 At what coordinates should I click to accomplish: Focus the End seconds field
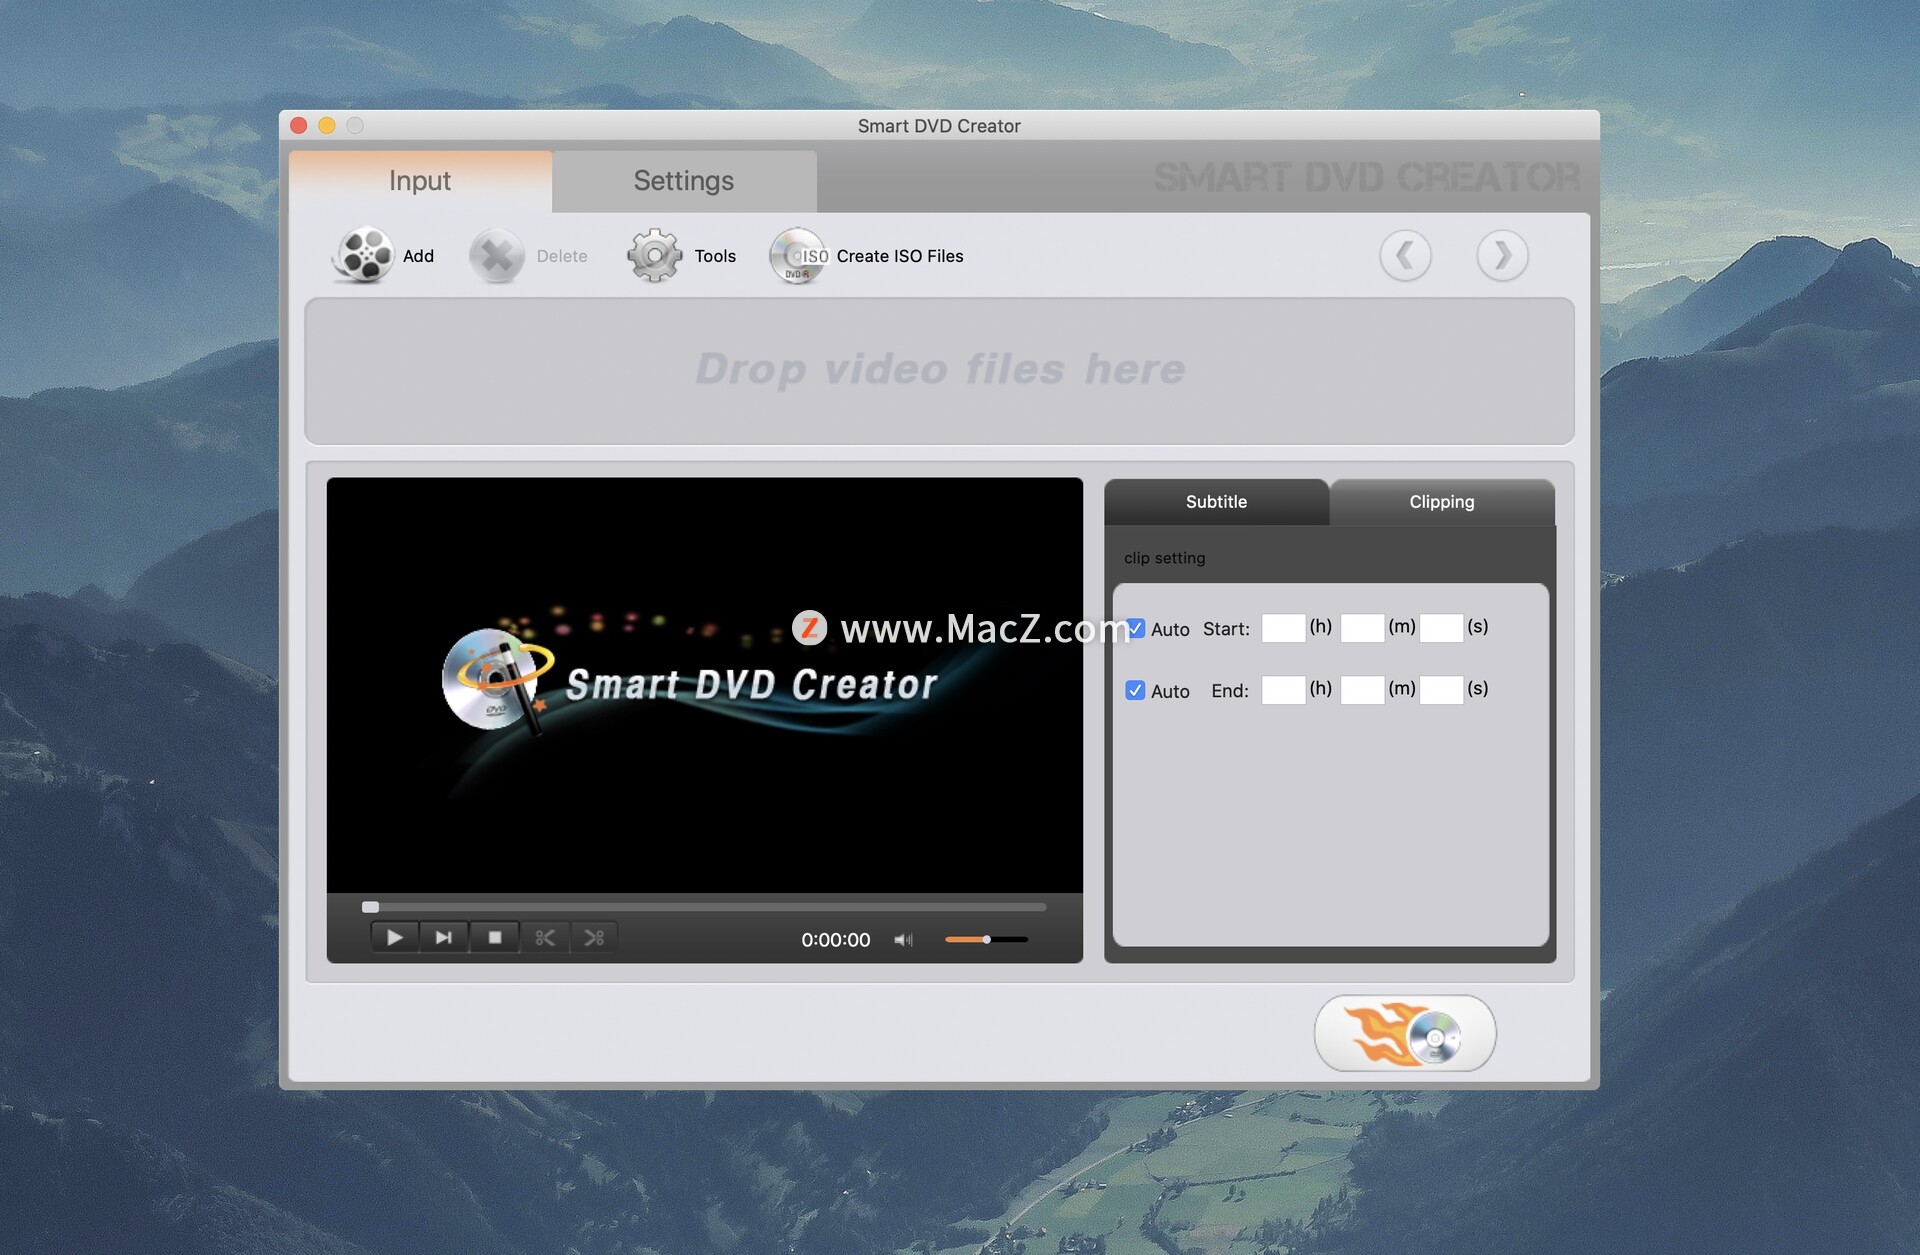tap(1441, 690)
